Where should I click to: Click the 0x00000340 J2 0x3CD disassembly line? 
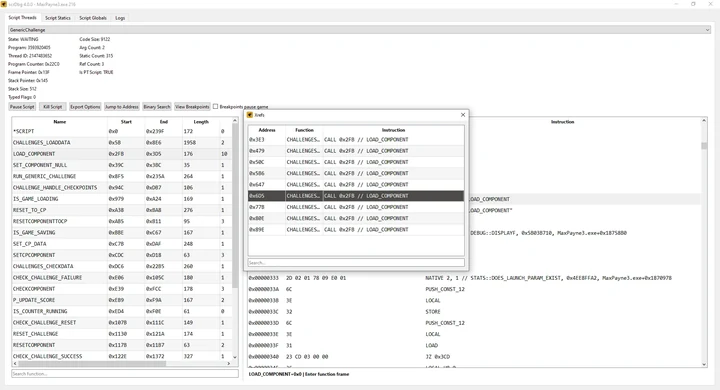(x=474, y=356)
